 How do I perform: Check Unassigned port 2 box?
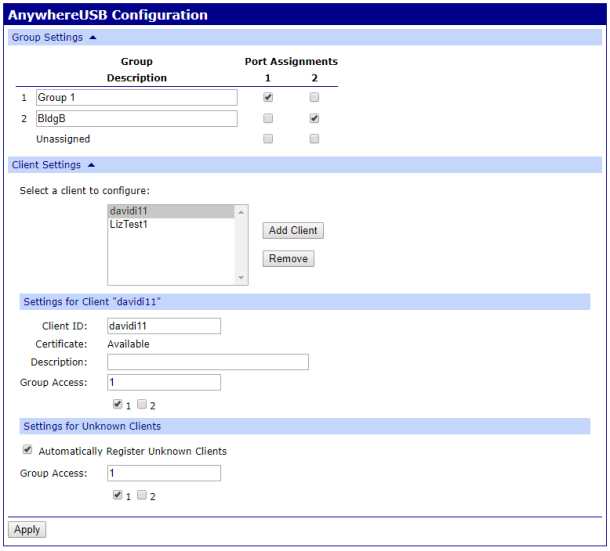click(x=314, y=139)
